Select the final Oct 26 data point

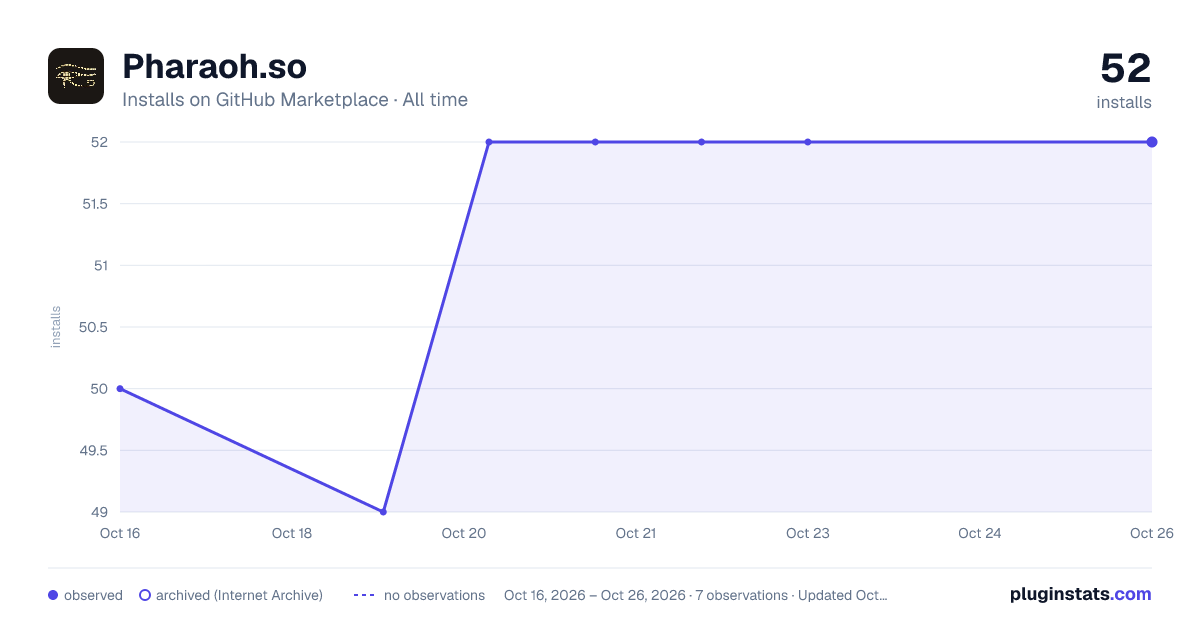[x=1152, y=142]
